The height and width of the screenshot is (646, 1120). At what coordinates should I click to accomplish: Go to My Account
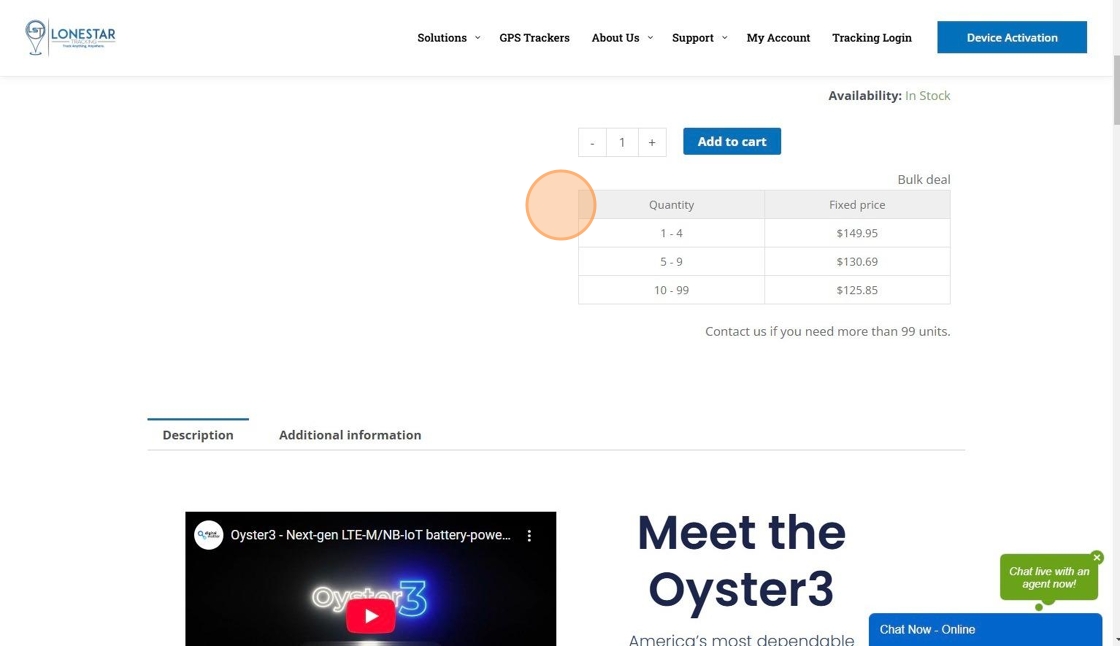click(x=779, y=38)
